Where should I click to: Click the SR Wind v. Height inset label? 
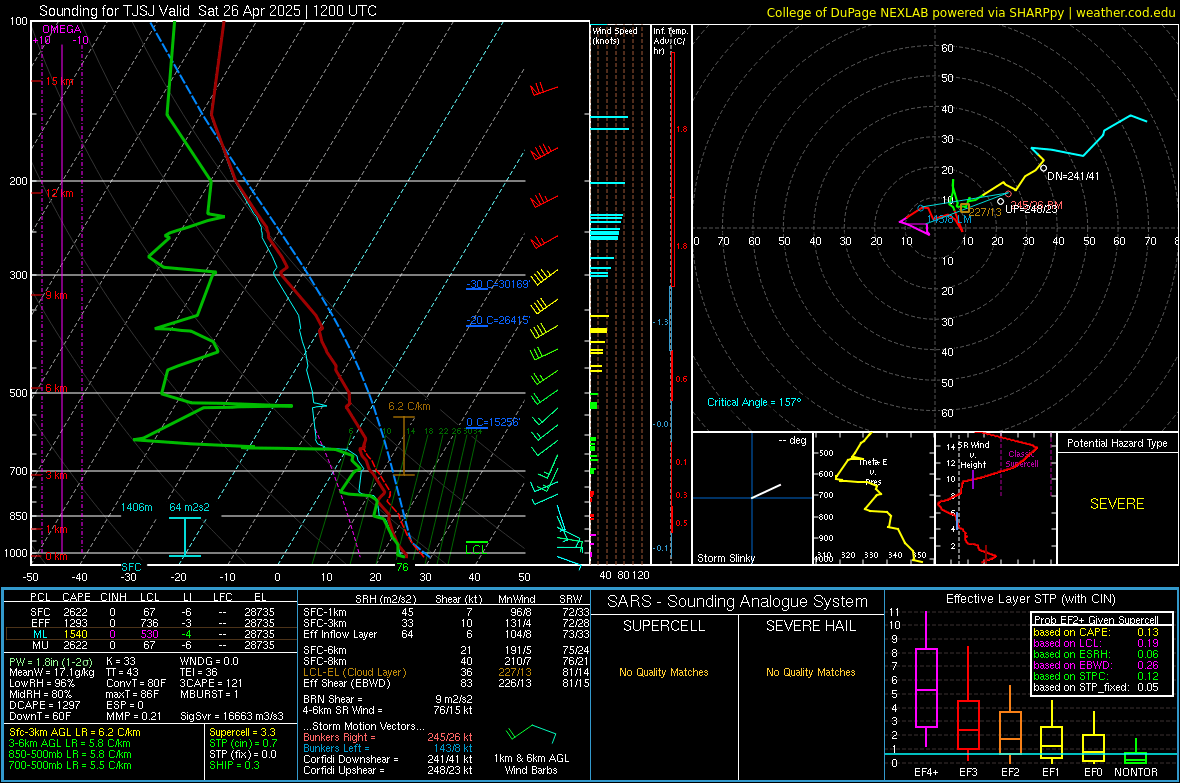coord(973,455)
